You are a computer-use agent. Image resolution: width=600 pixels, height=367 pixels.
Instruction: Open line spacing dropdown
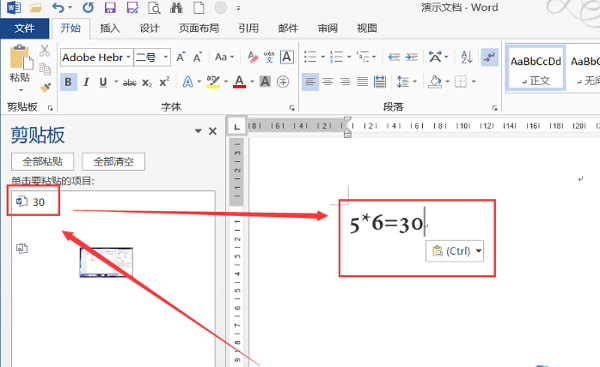pos(415,82)
